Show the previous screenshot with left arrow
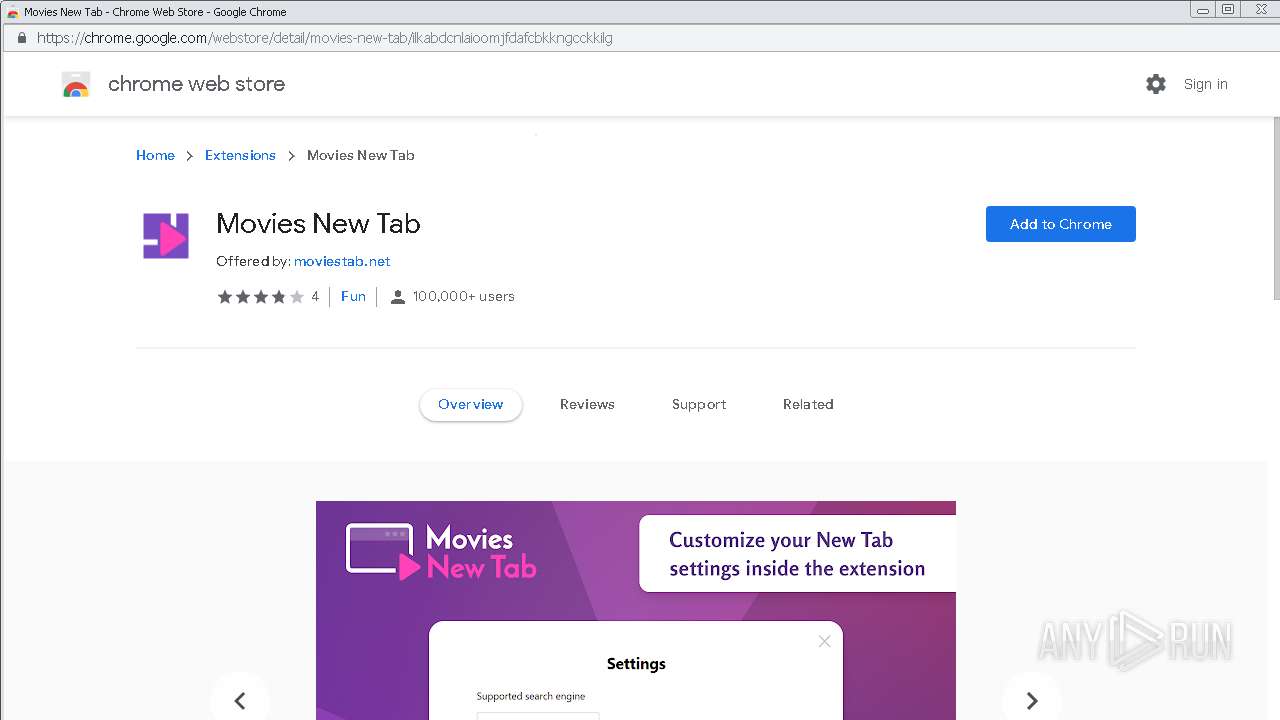The height and width of the screenshot is (720, 1280). (x=240, y=701)
